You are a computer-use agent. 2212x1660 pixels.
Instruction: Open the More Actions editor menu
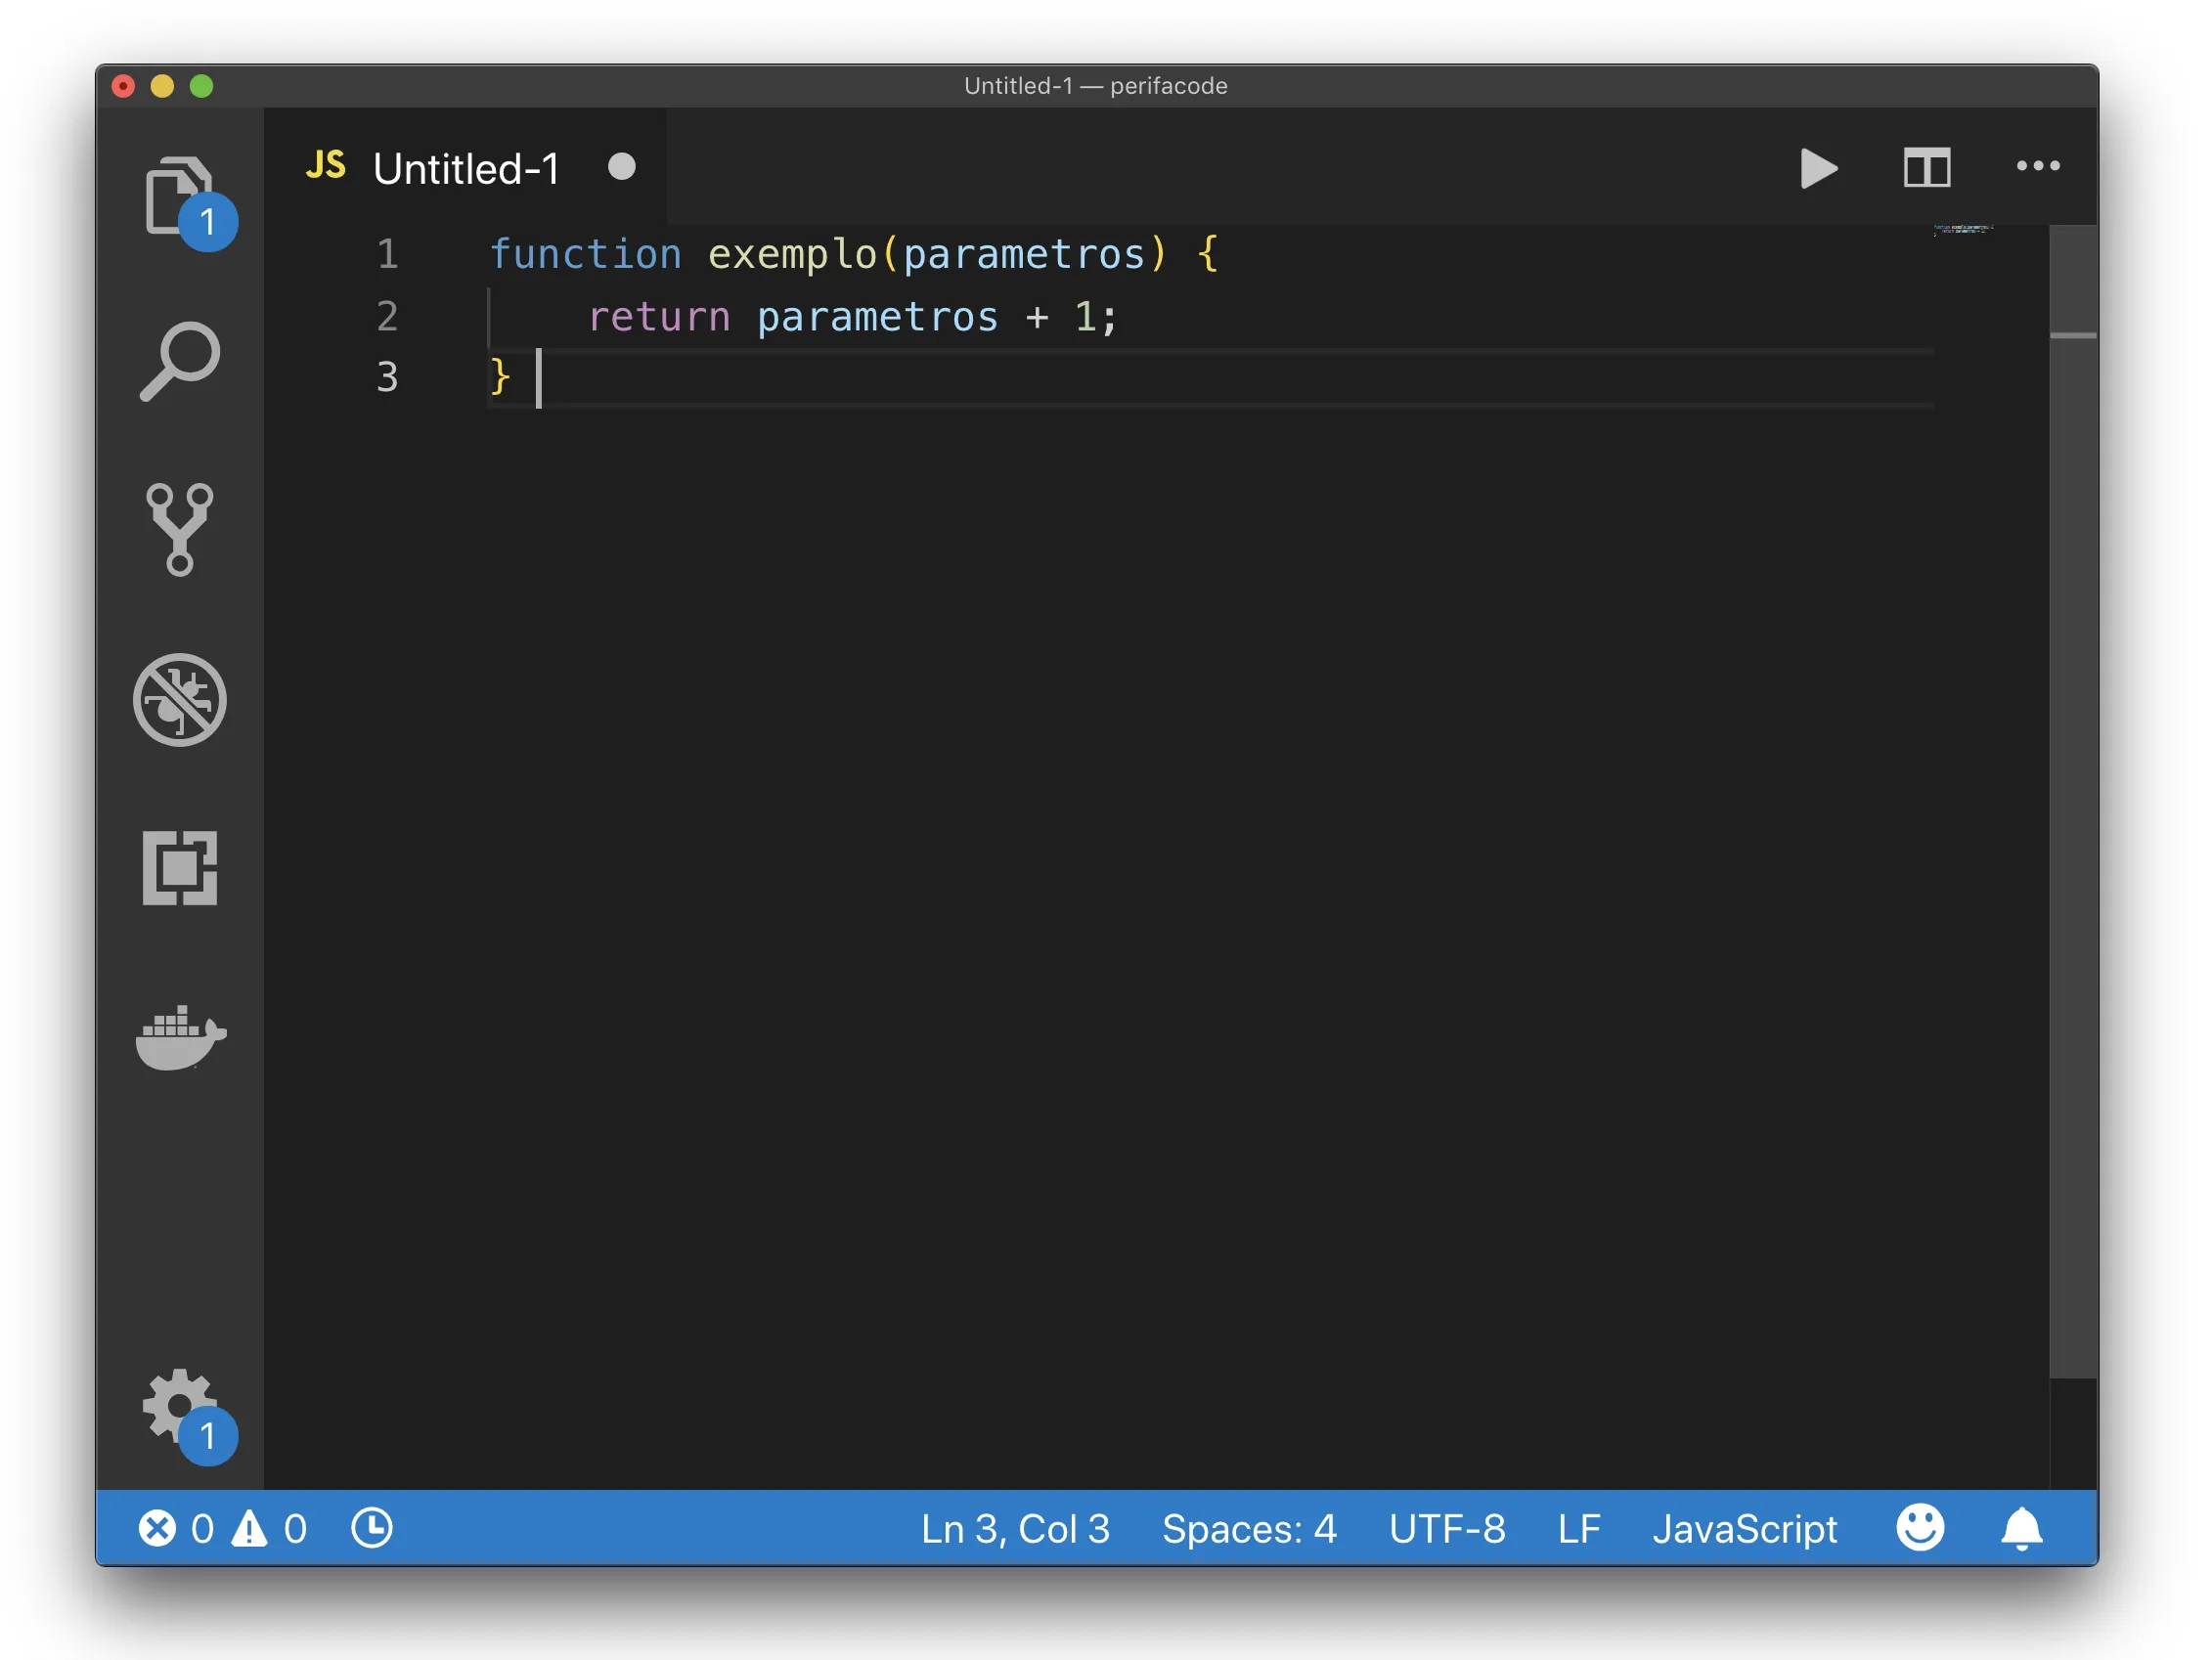tap(2038, 167)
